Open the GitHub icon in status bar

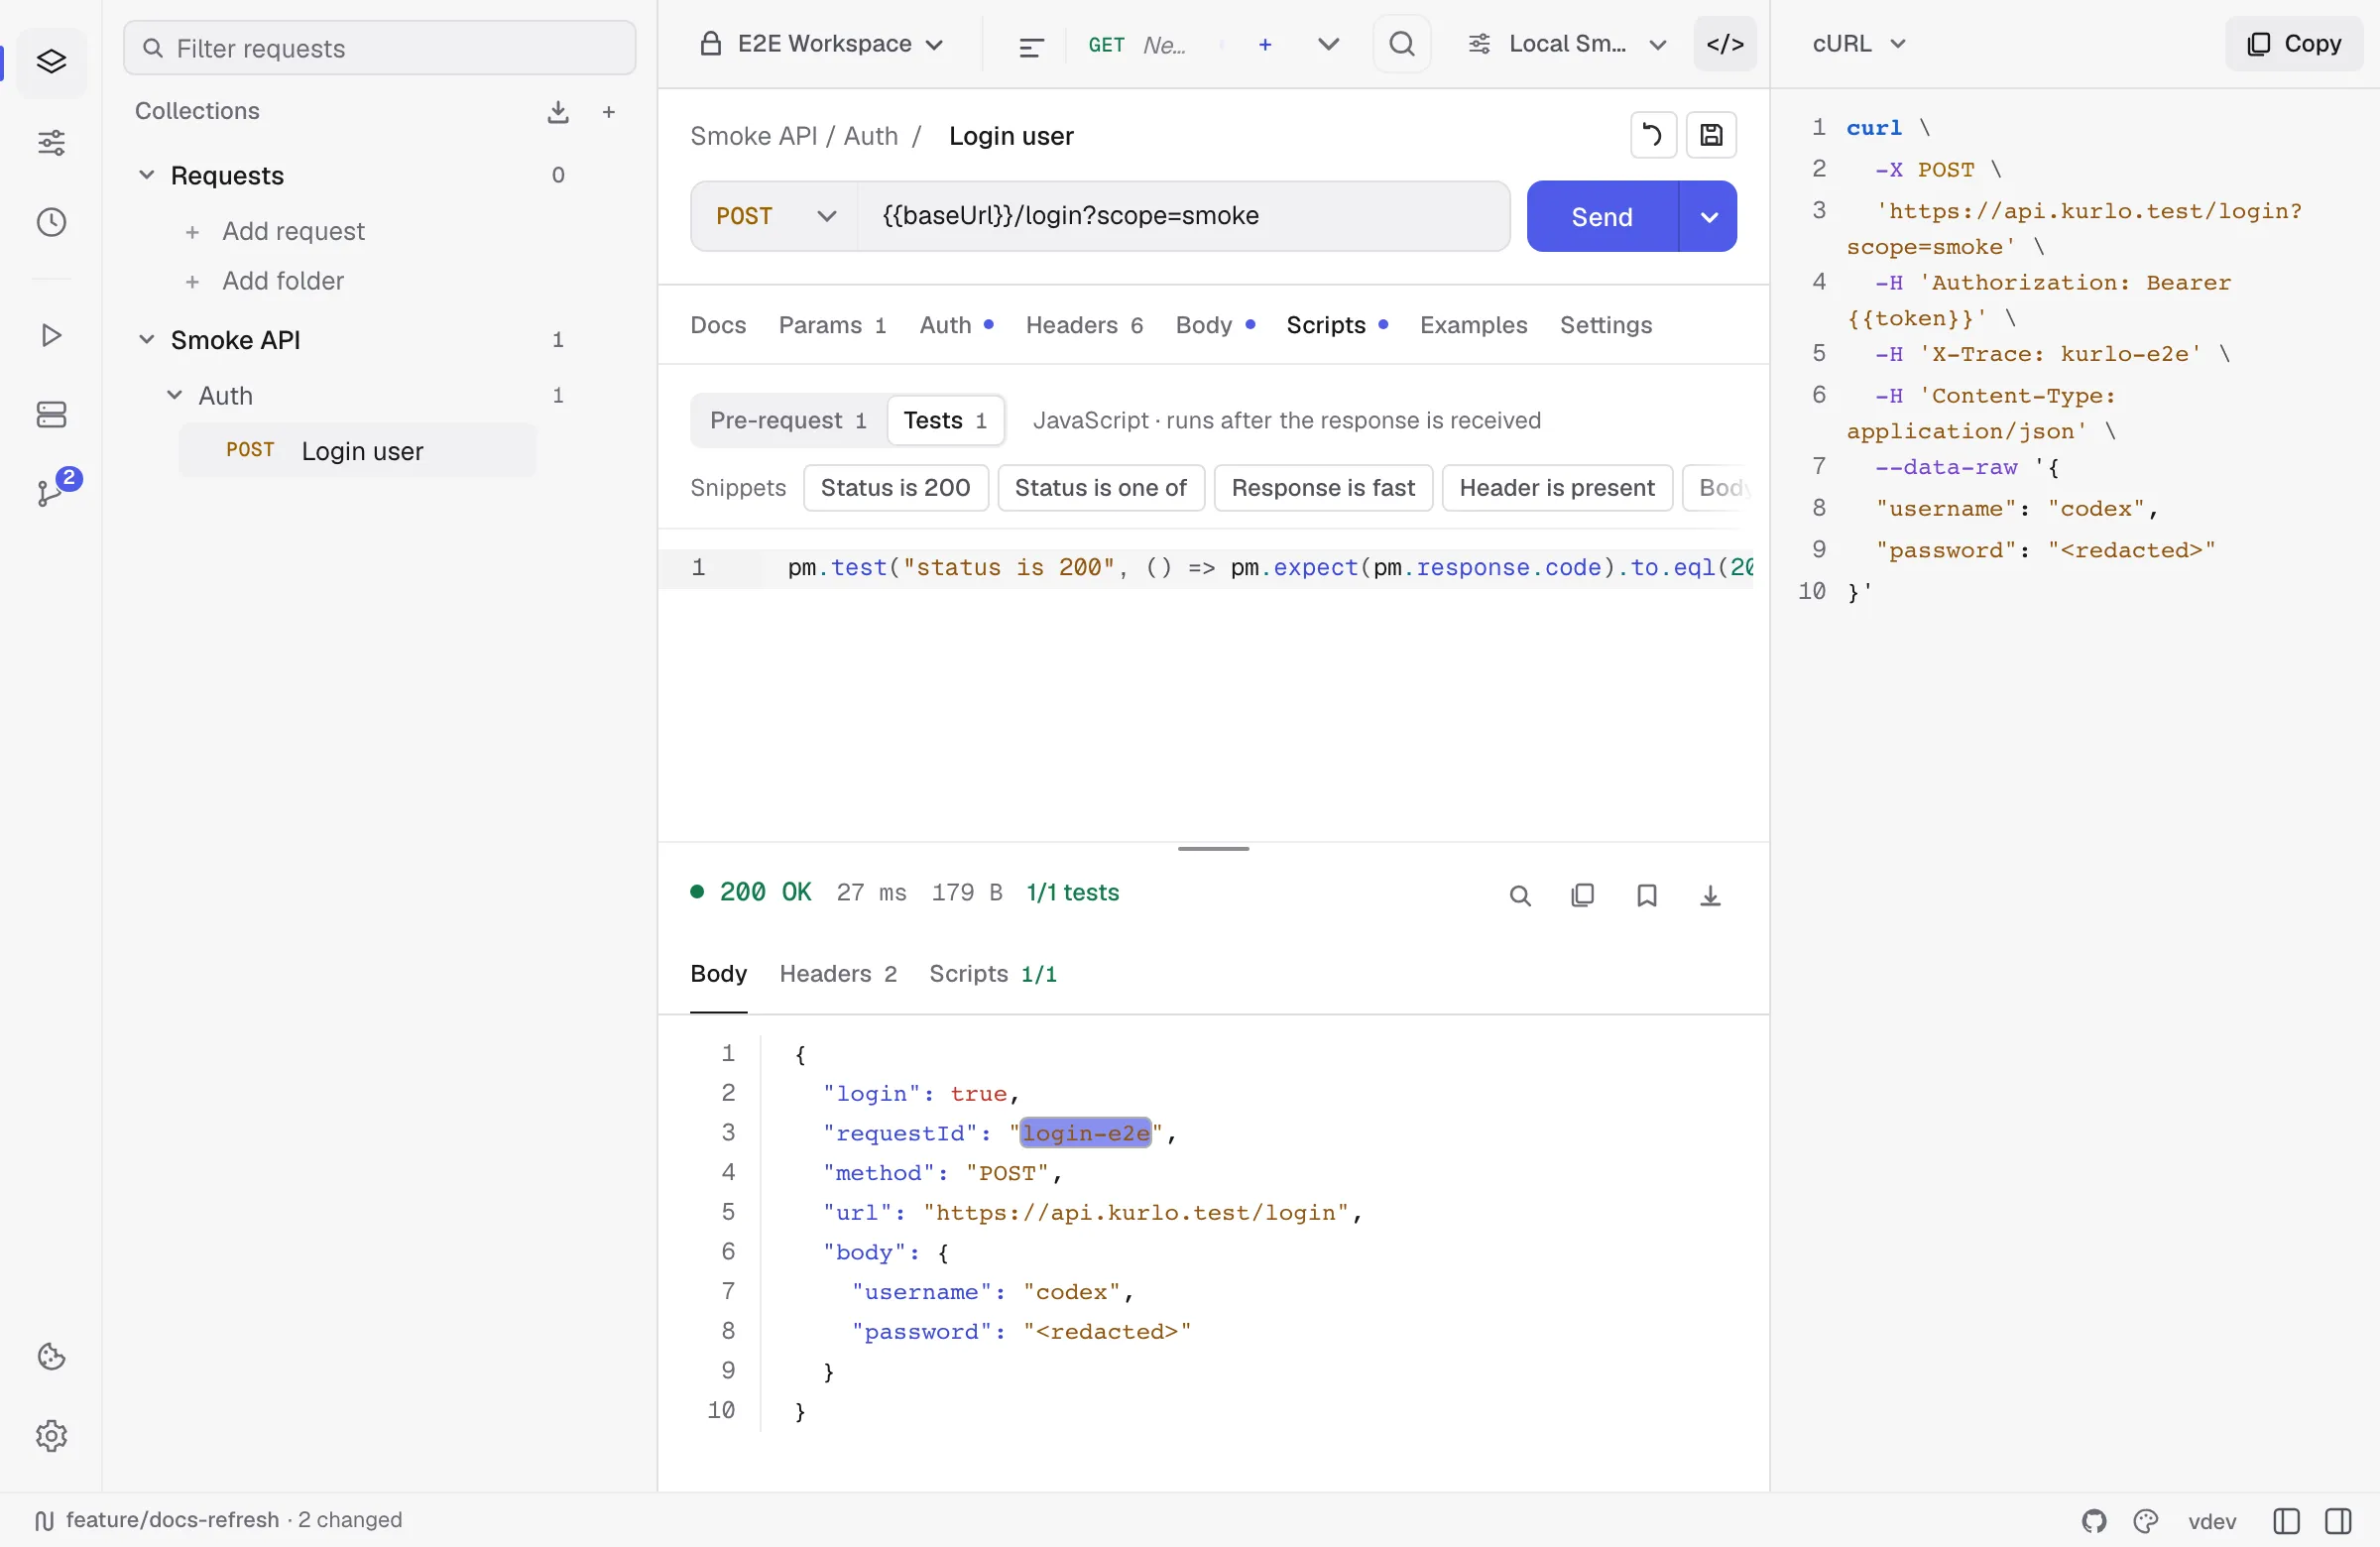coord(2094,1521)
